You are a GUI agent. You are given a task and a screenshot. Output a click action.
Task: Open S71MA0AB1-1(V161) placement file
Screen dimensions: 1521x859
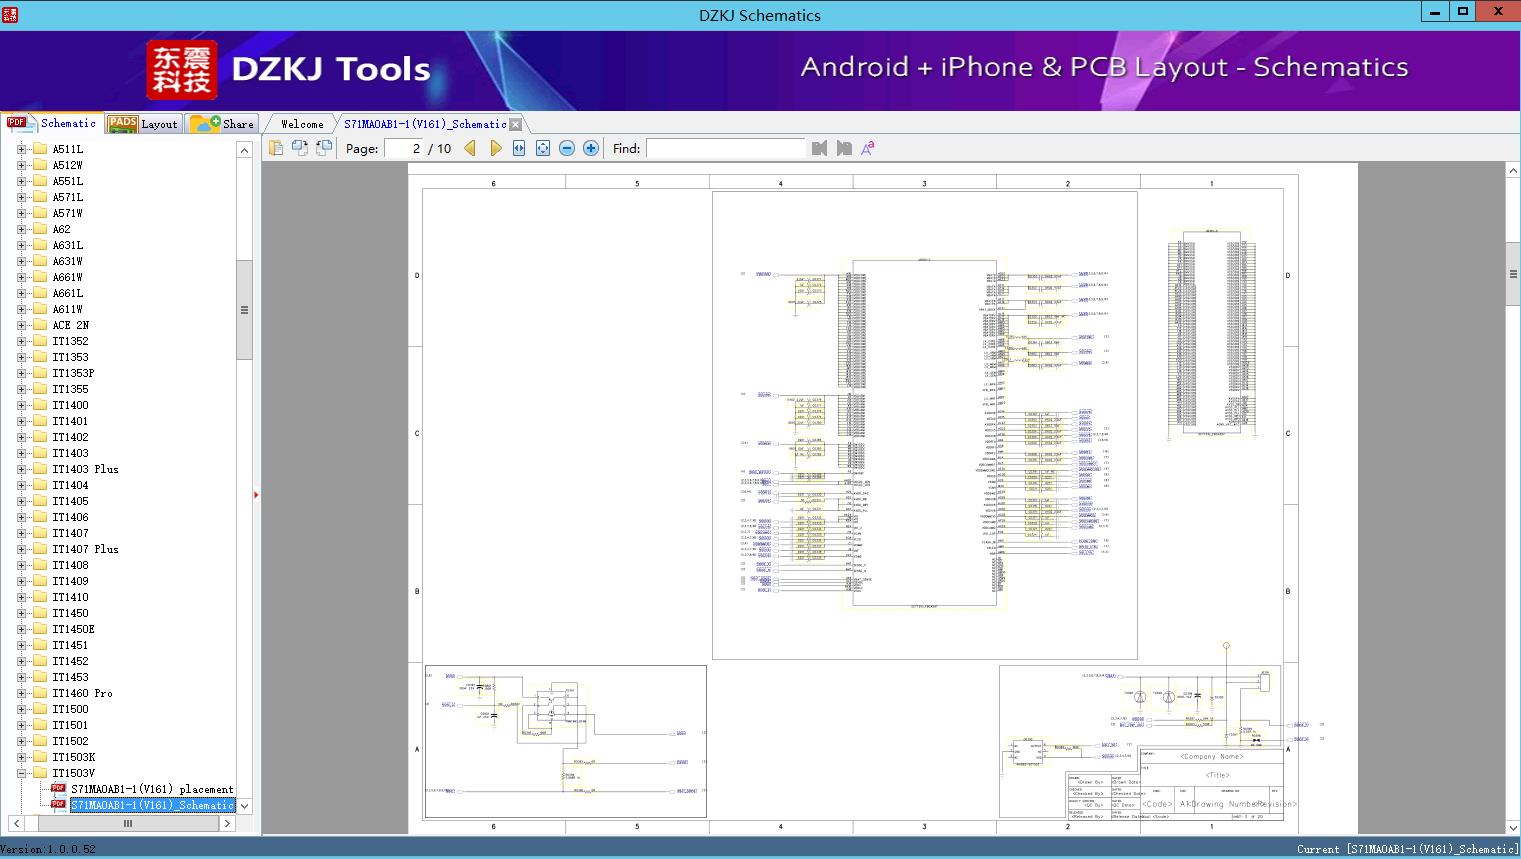pyautogui.click(x=151, y=789)
